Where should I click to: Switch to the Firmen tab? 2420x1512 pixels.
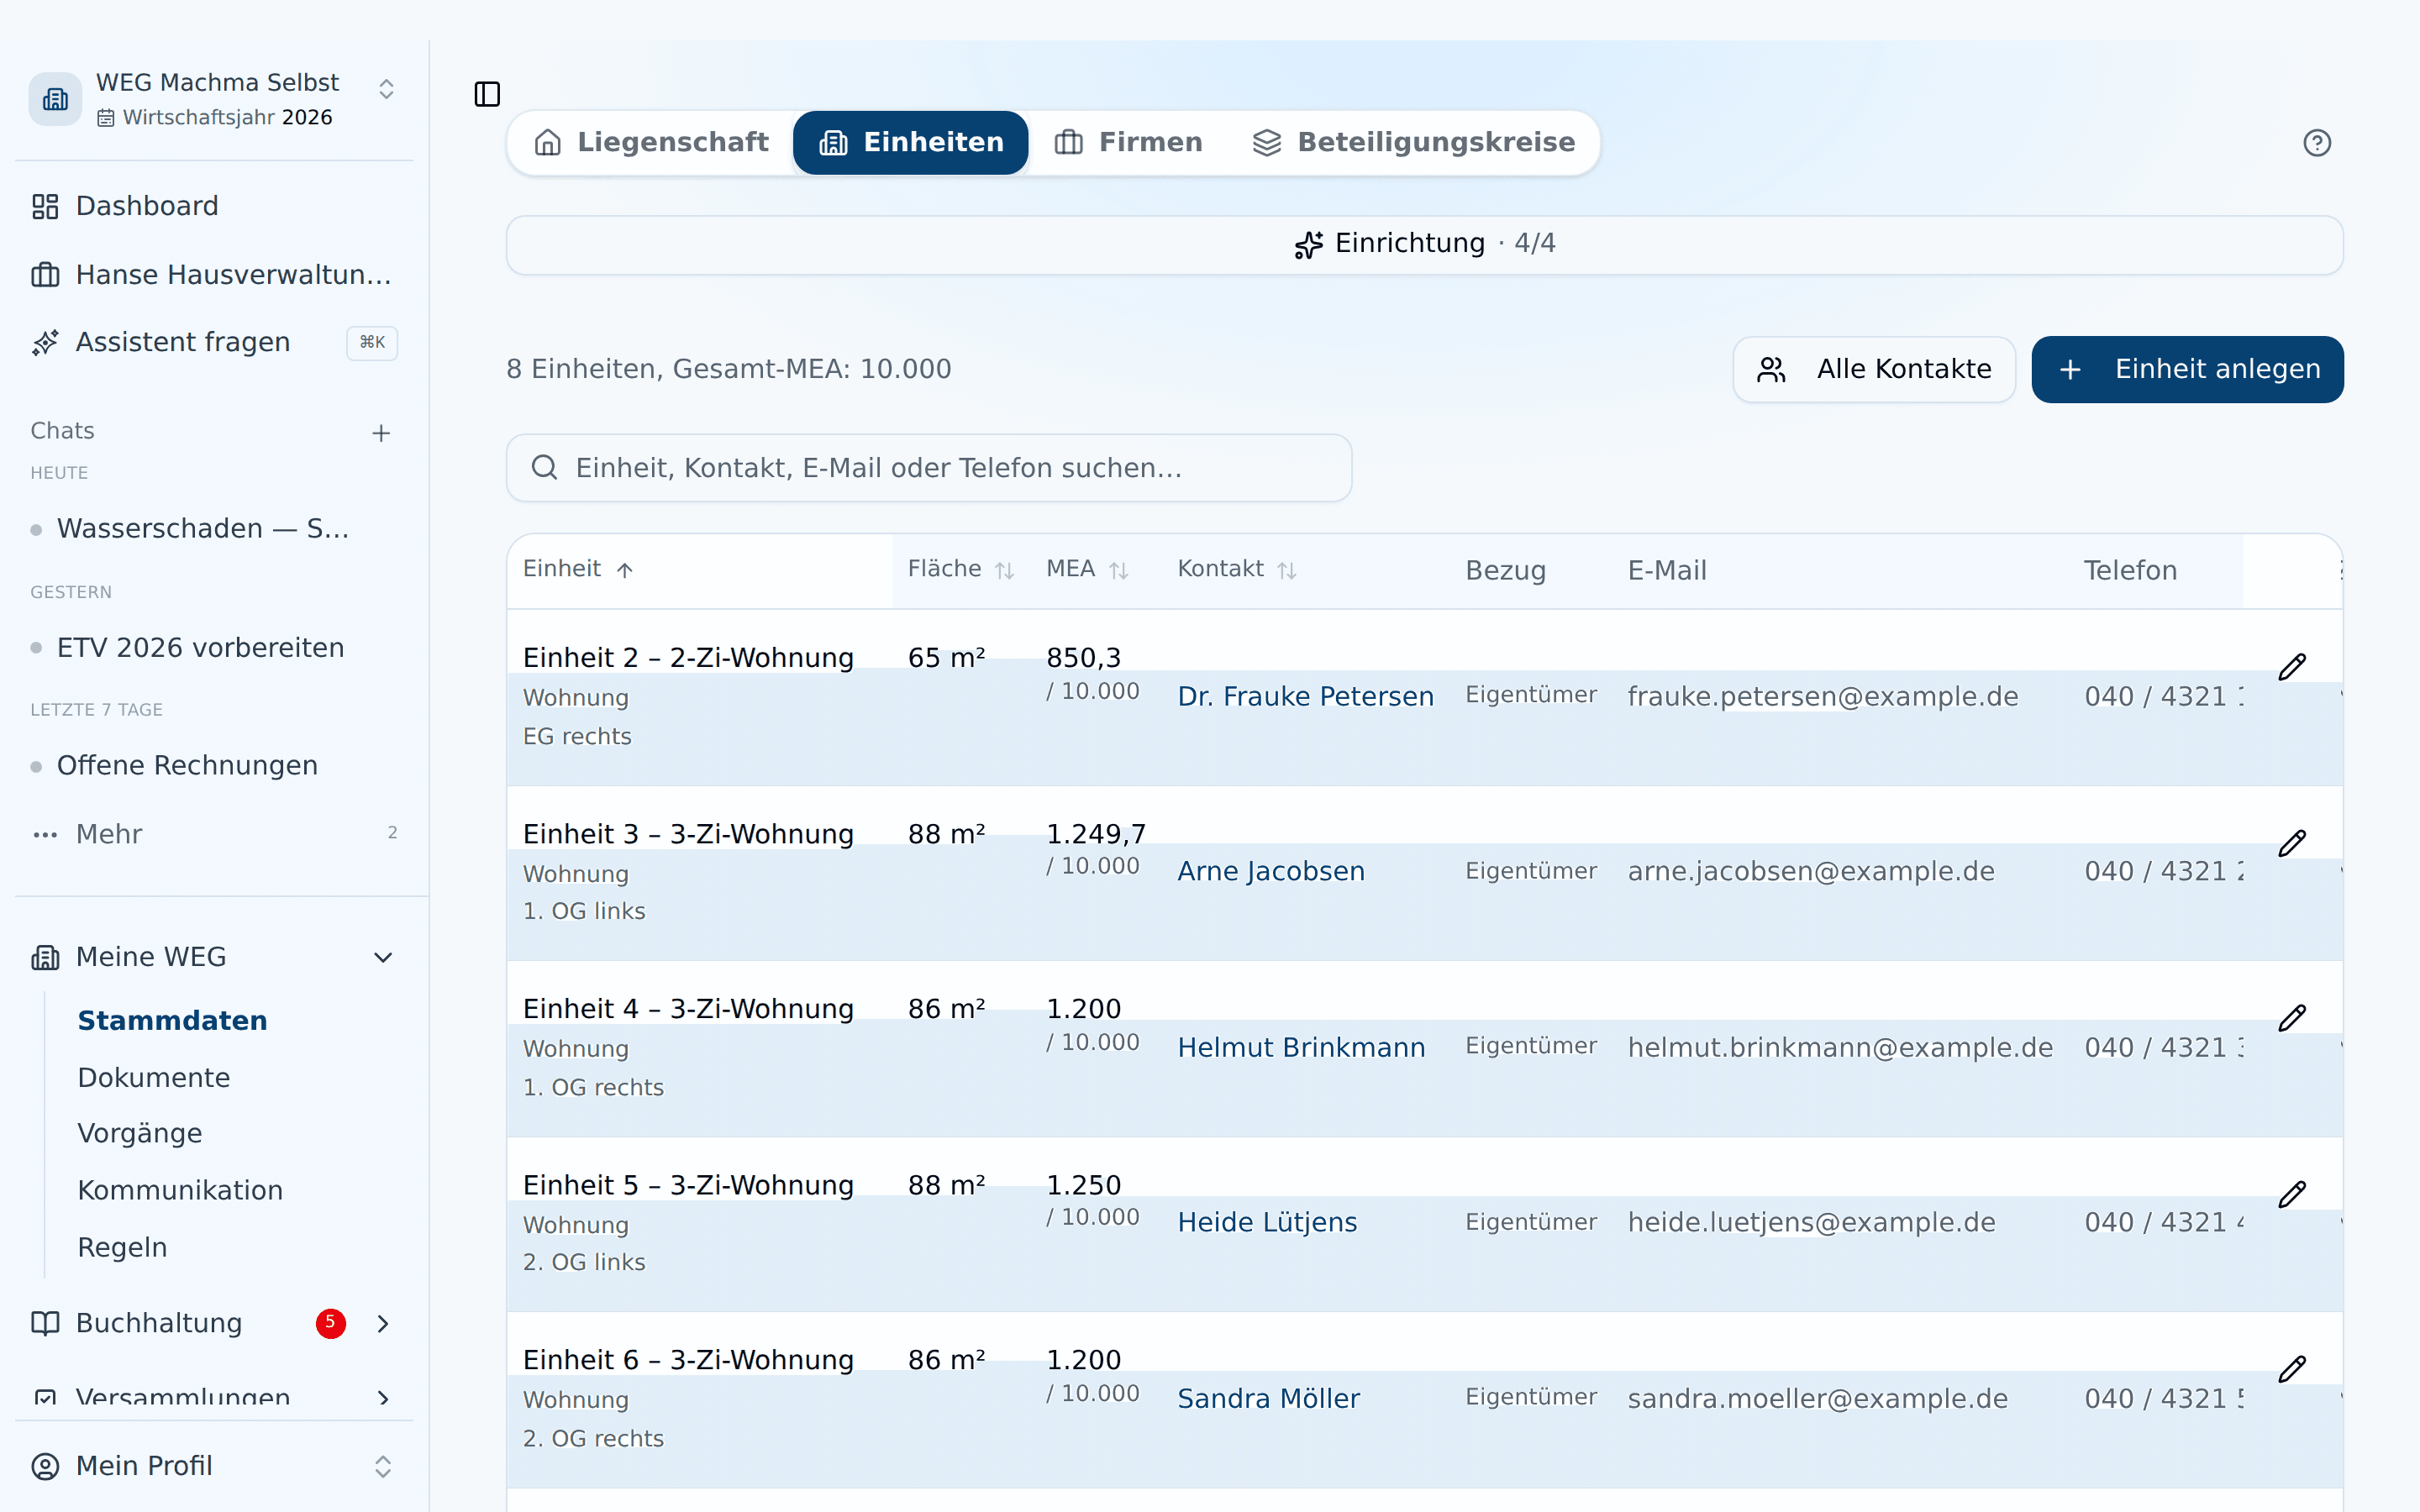click(x=1128, y=143)
